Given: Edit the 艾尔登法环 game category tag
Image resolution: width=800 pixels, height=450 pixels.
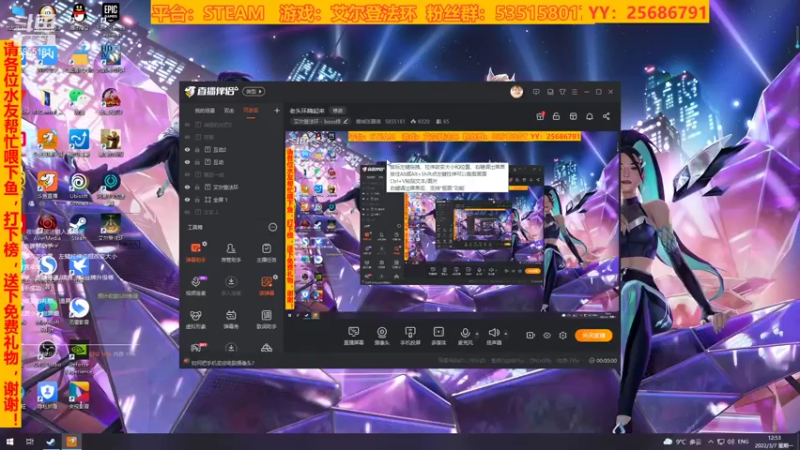Looking at the screenshot, I should coord(321,122).
